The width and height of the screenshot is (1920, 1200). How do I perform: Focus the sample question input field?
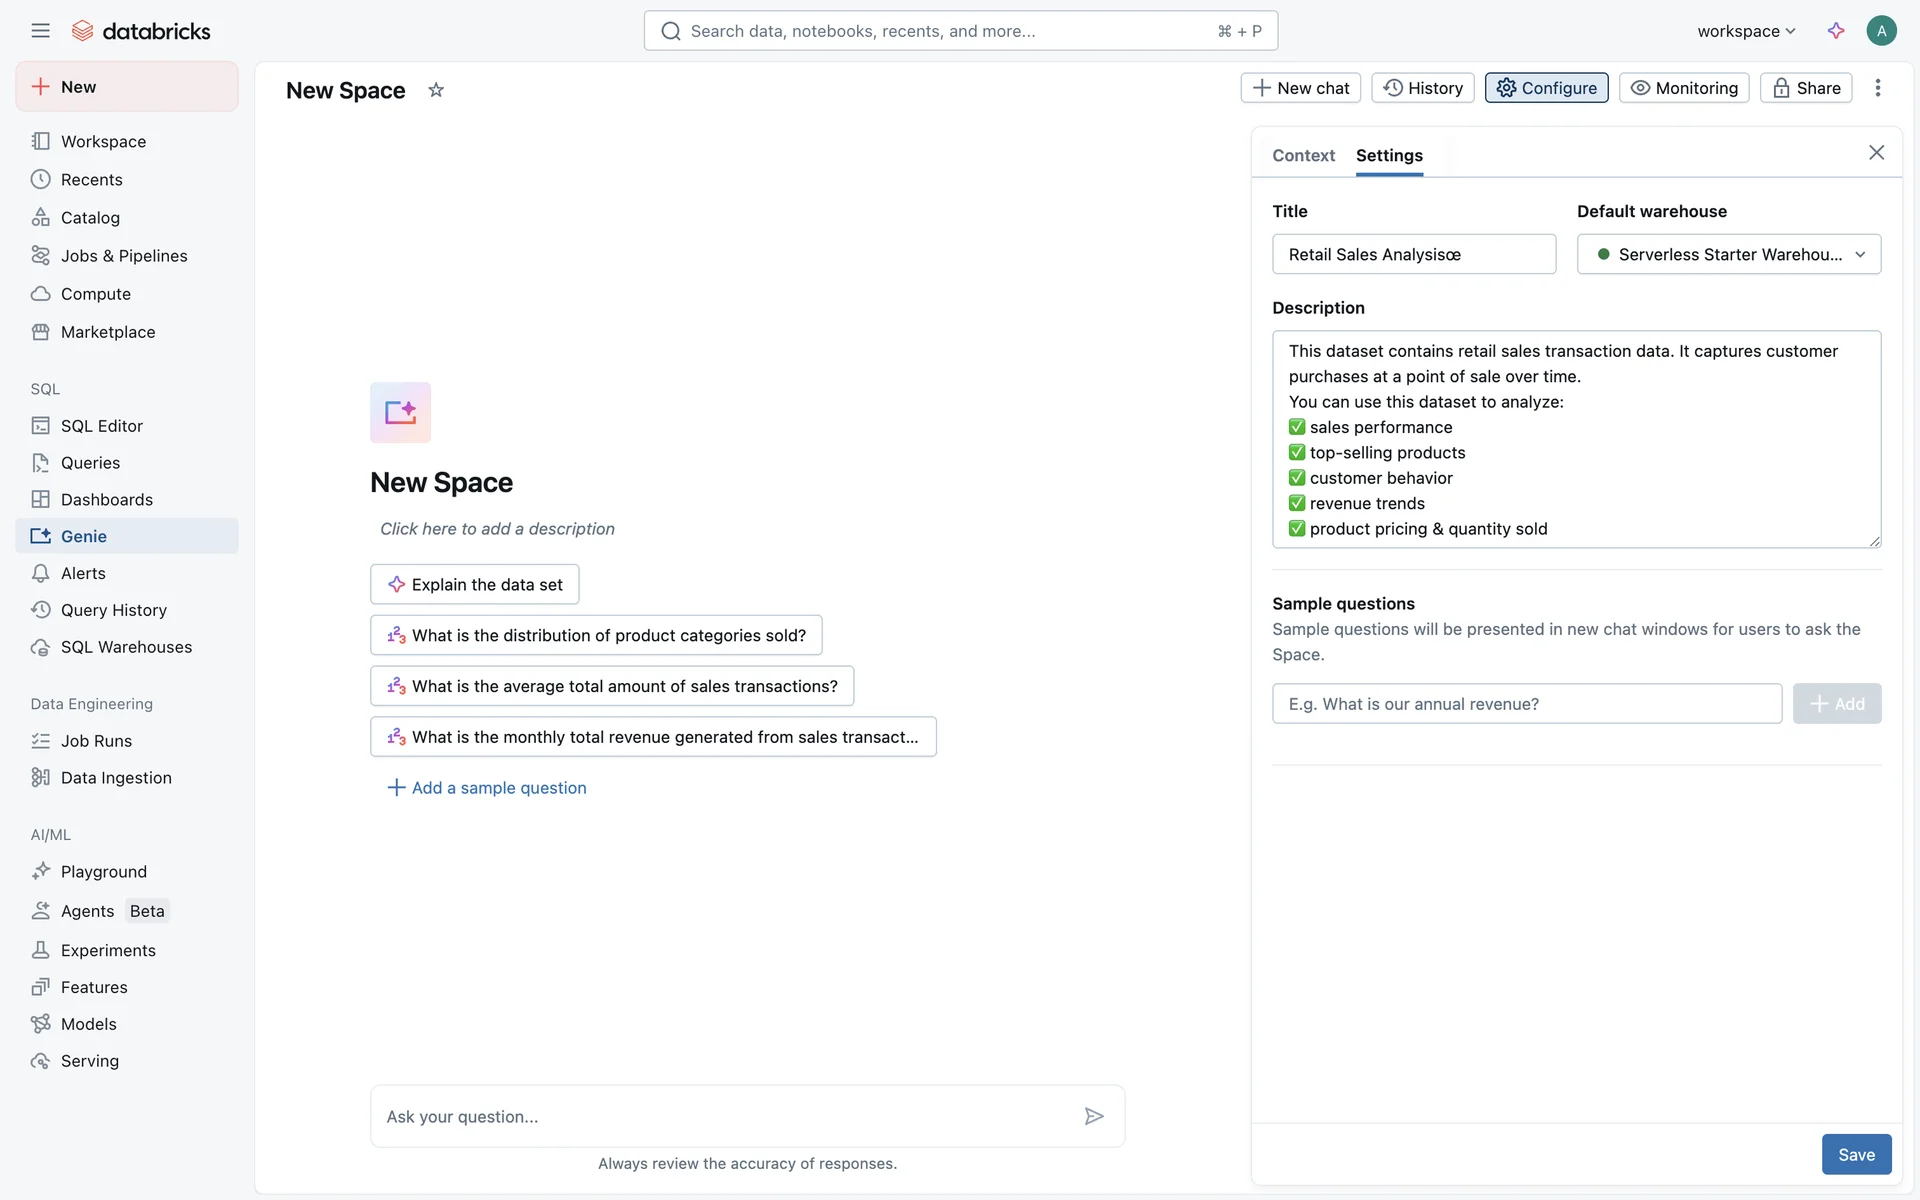click(x=1526, y=704)
